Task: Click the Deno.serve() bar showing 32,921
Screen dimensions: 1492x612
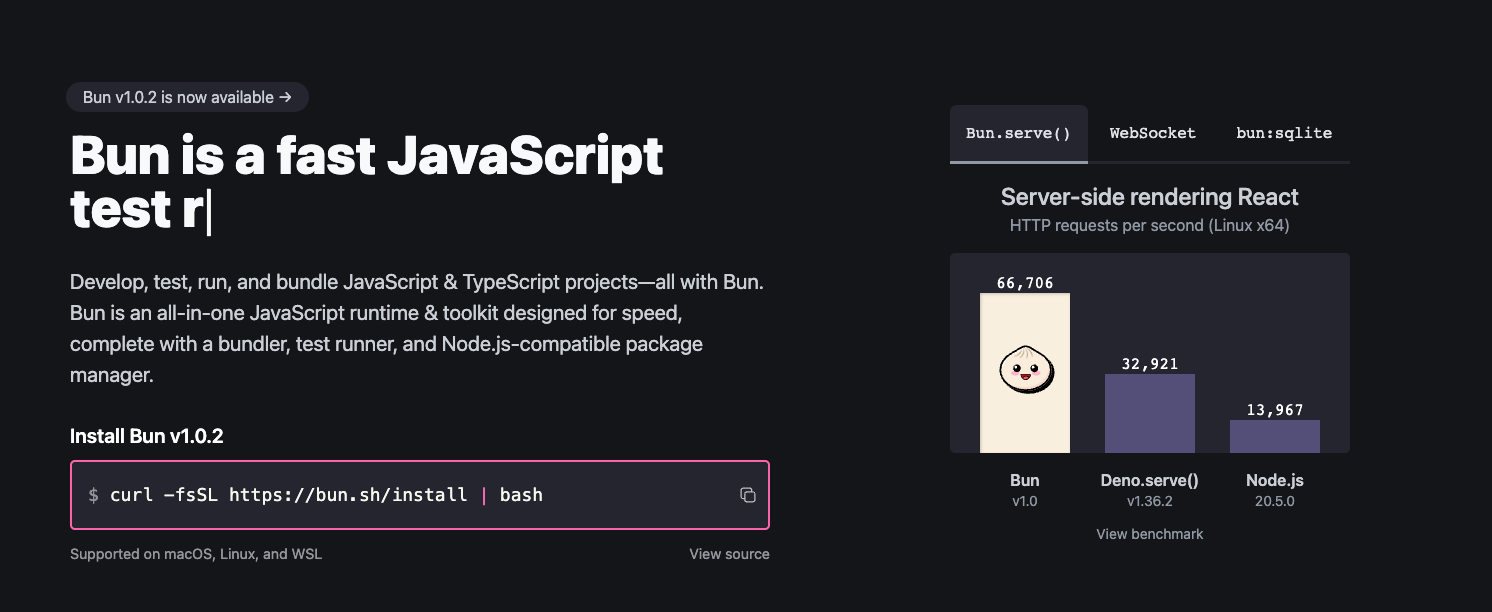Action: pyautogui.click(x=1150, y=413)
